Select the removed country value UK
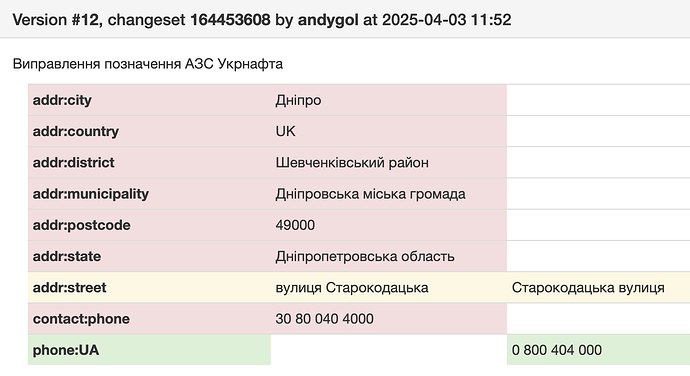 [x=286, y=132]
